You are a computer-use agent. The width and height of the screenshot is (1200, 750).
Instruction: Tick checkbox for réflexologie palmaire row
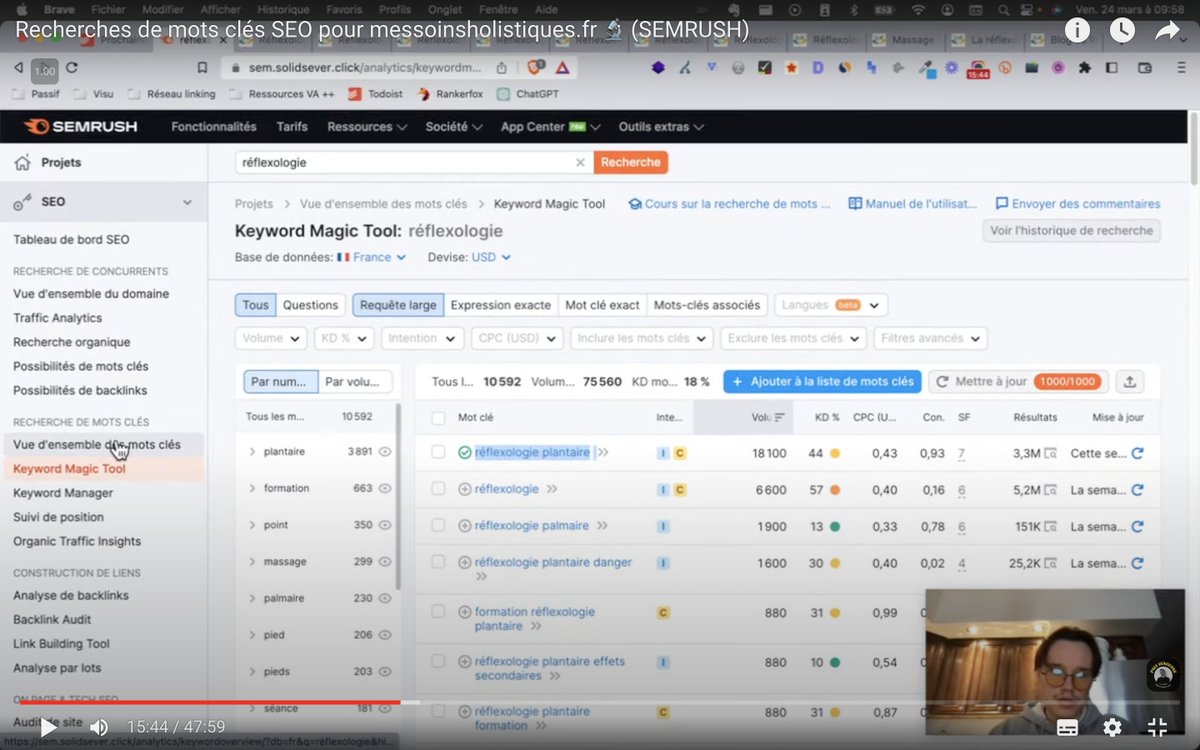(x=438, y=526)
